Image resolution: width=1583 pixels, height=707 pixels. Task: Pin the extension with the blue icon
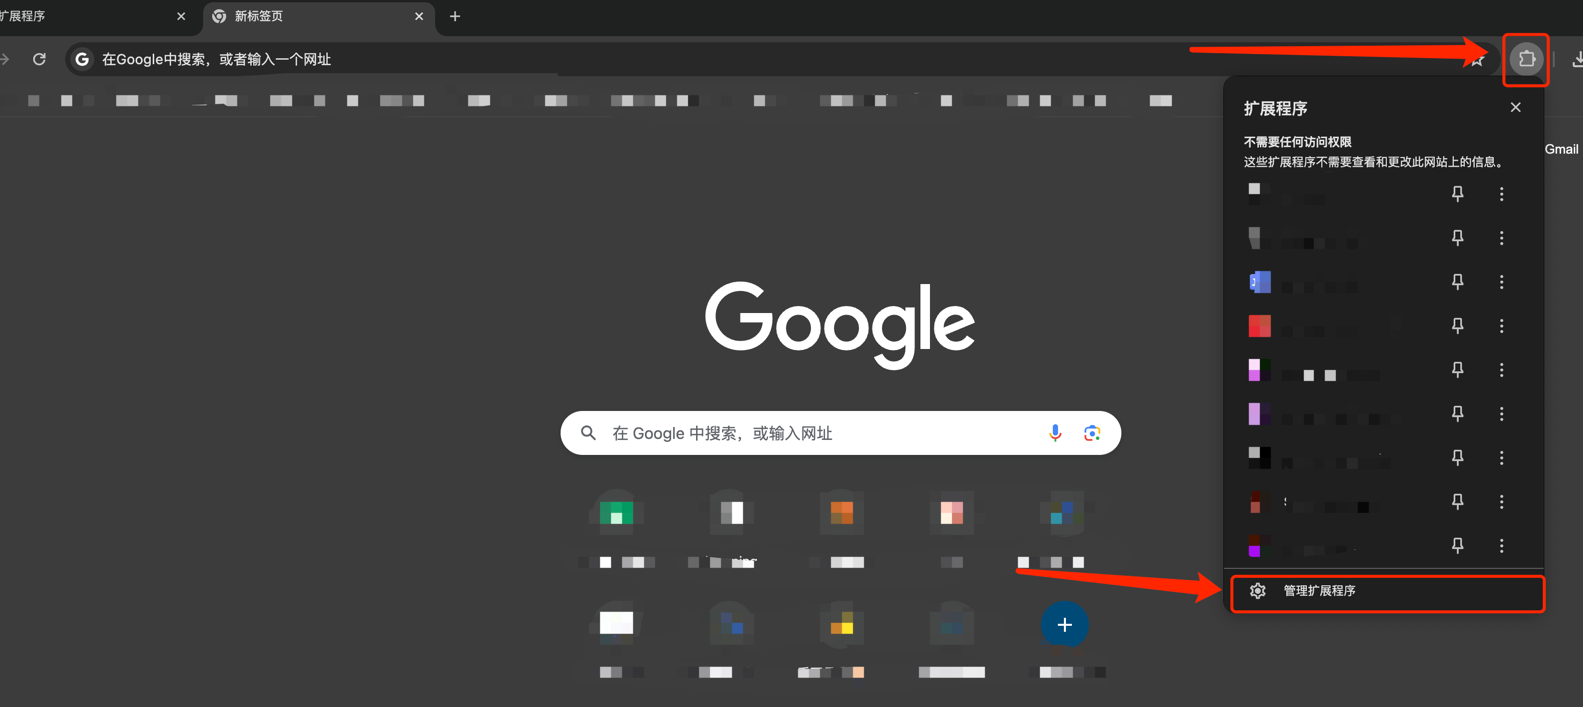coord(1457,282)
